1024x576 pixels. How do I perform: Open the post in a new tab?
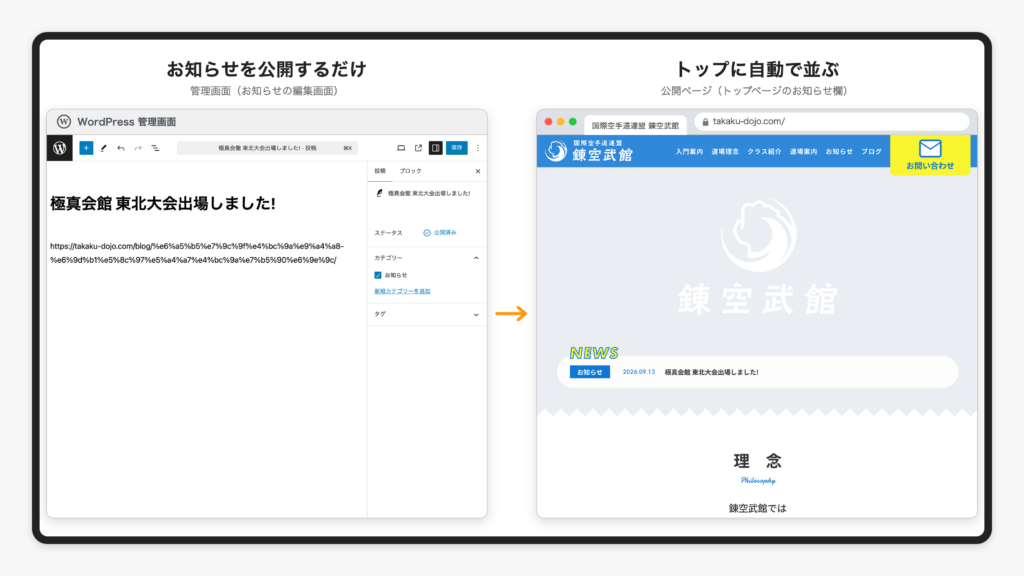click(418, 148)
